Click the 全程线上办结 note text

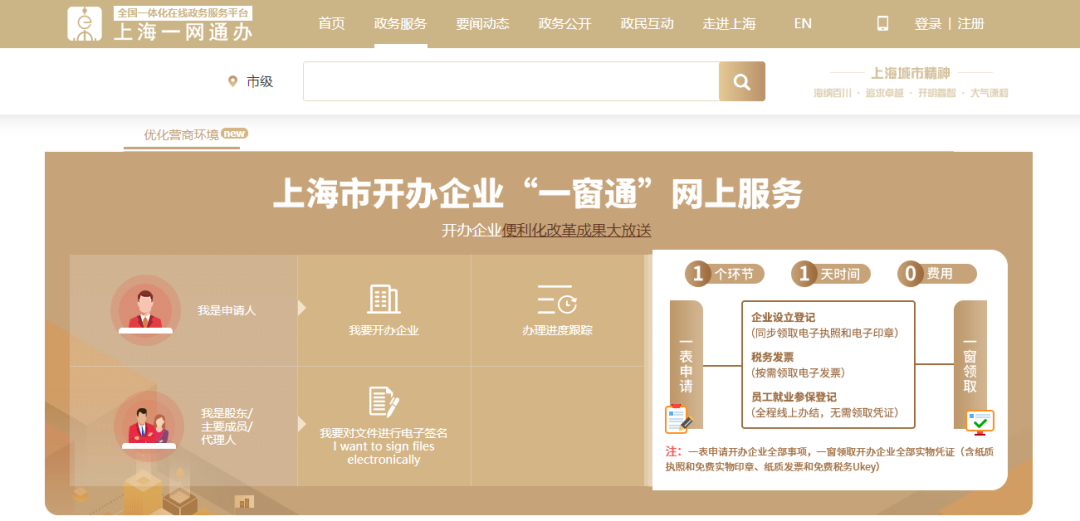(824, 413)
